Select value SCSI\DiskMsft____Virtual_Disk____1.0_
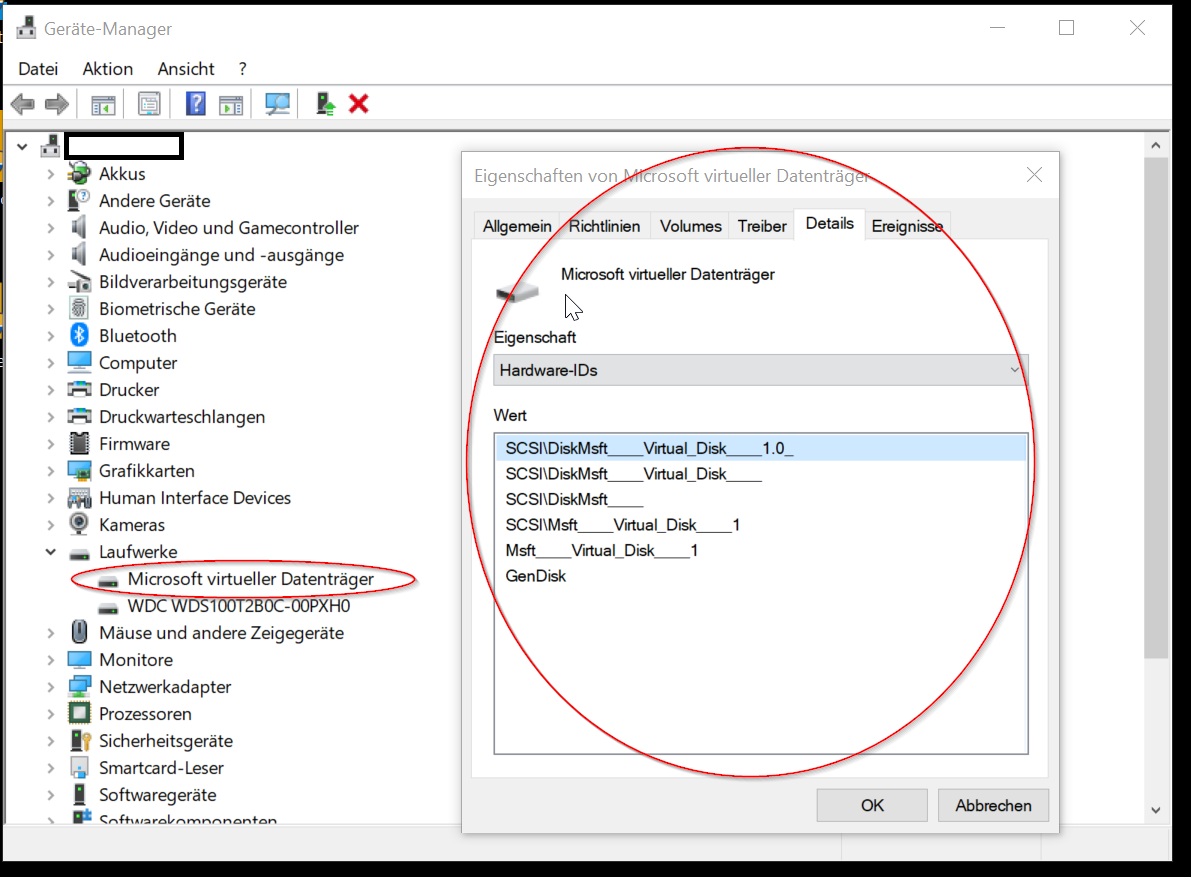This screenshot has height=877, width=1191. [760, 448]
